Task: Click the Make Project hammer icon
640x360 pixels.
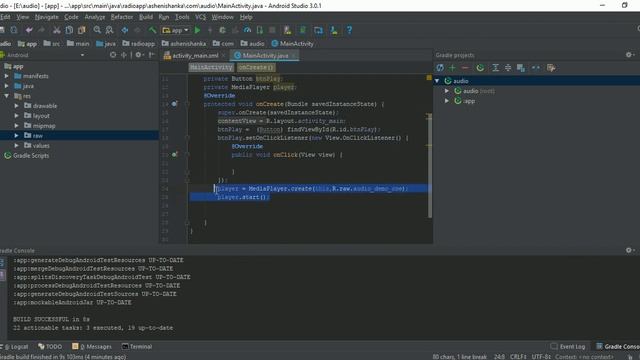Action: 152,30
